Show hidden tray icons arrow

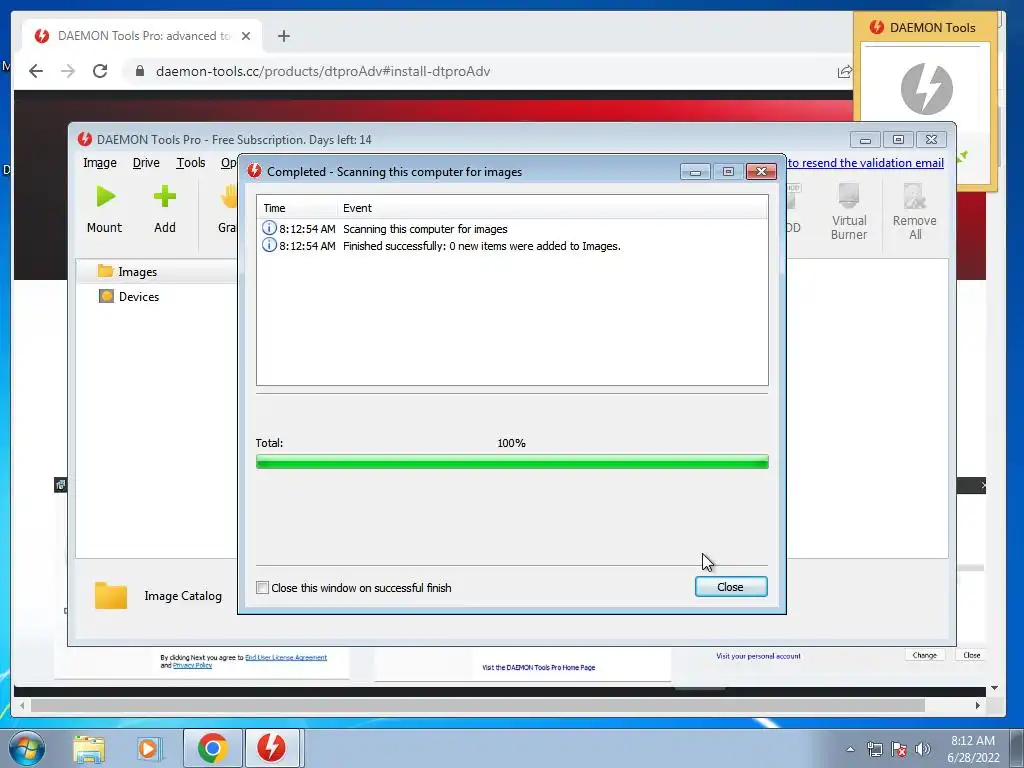coord(850,749)
